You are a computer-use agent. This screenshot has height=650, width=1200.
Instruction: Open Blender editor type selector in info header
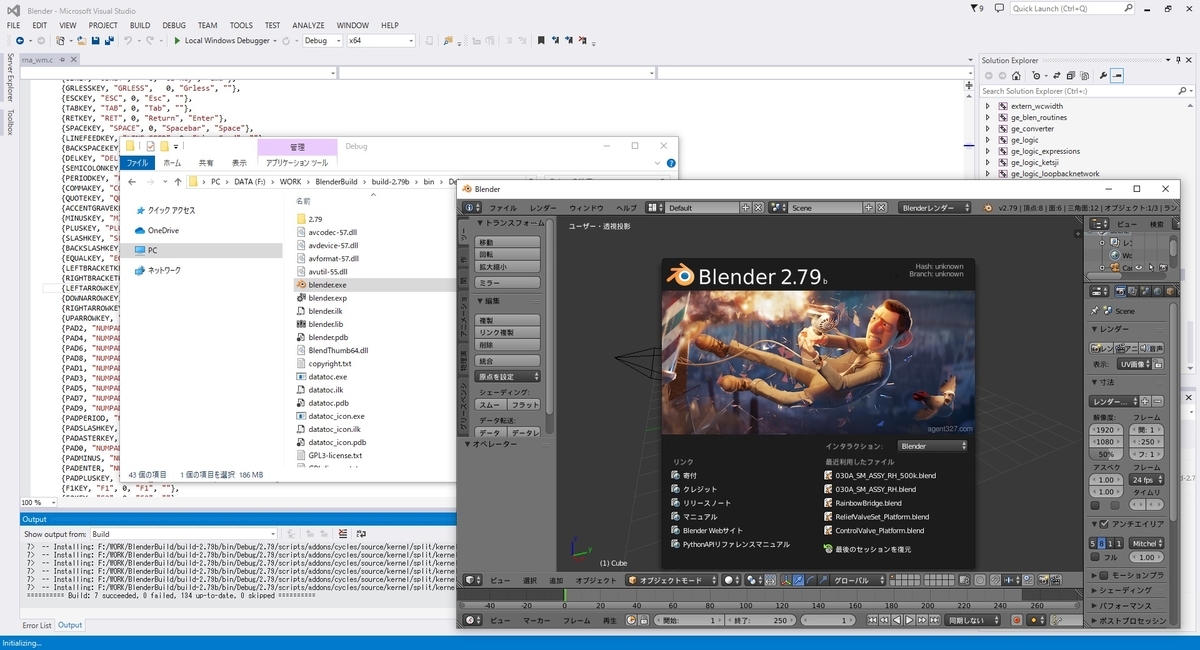click(x=473, y=208)
